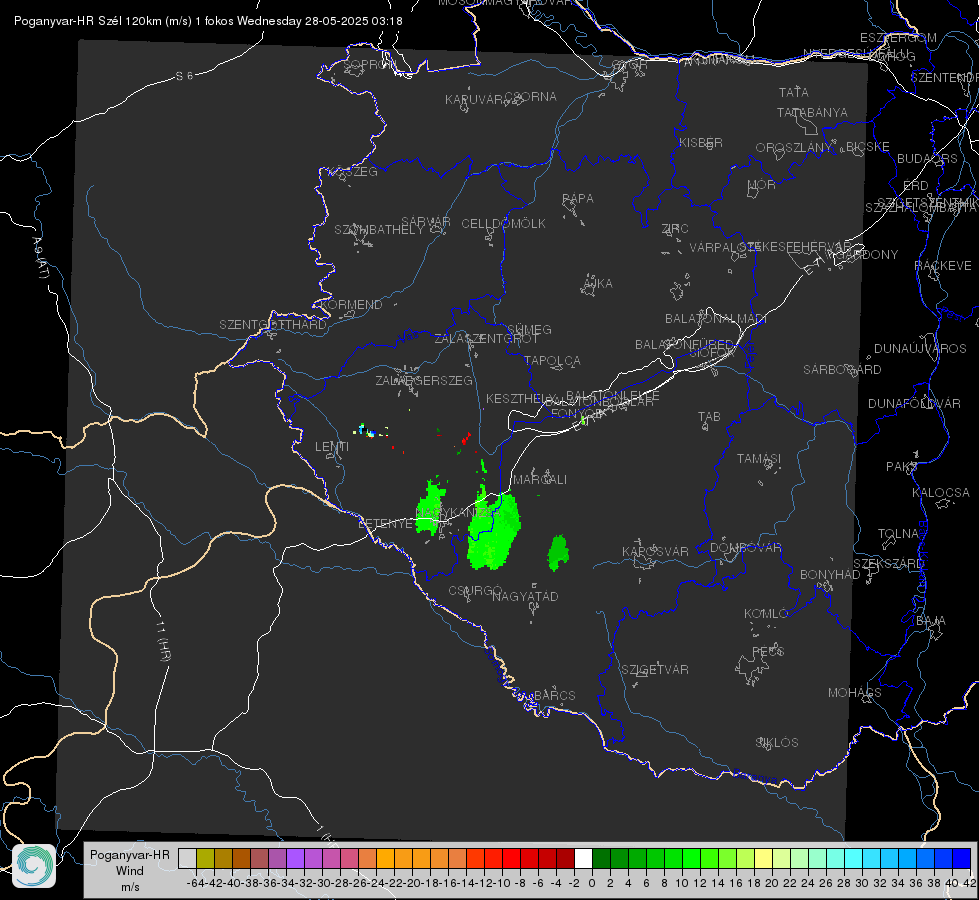The image size is (979, 900).
Task: Select the TOLNA label
Action: pyautogui.click(x=898, y=534)
